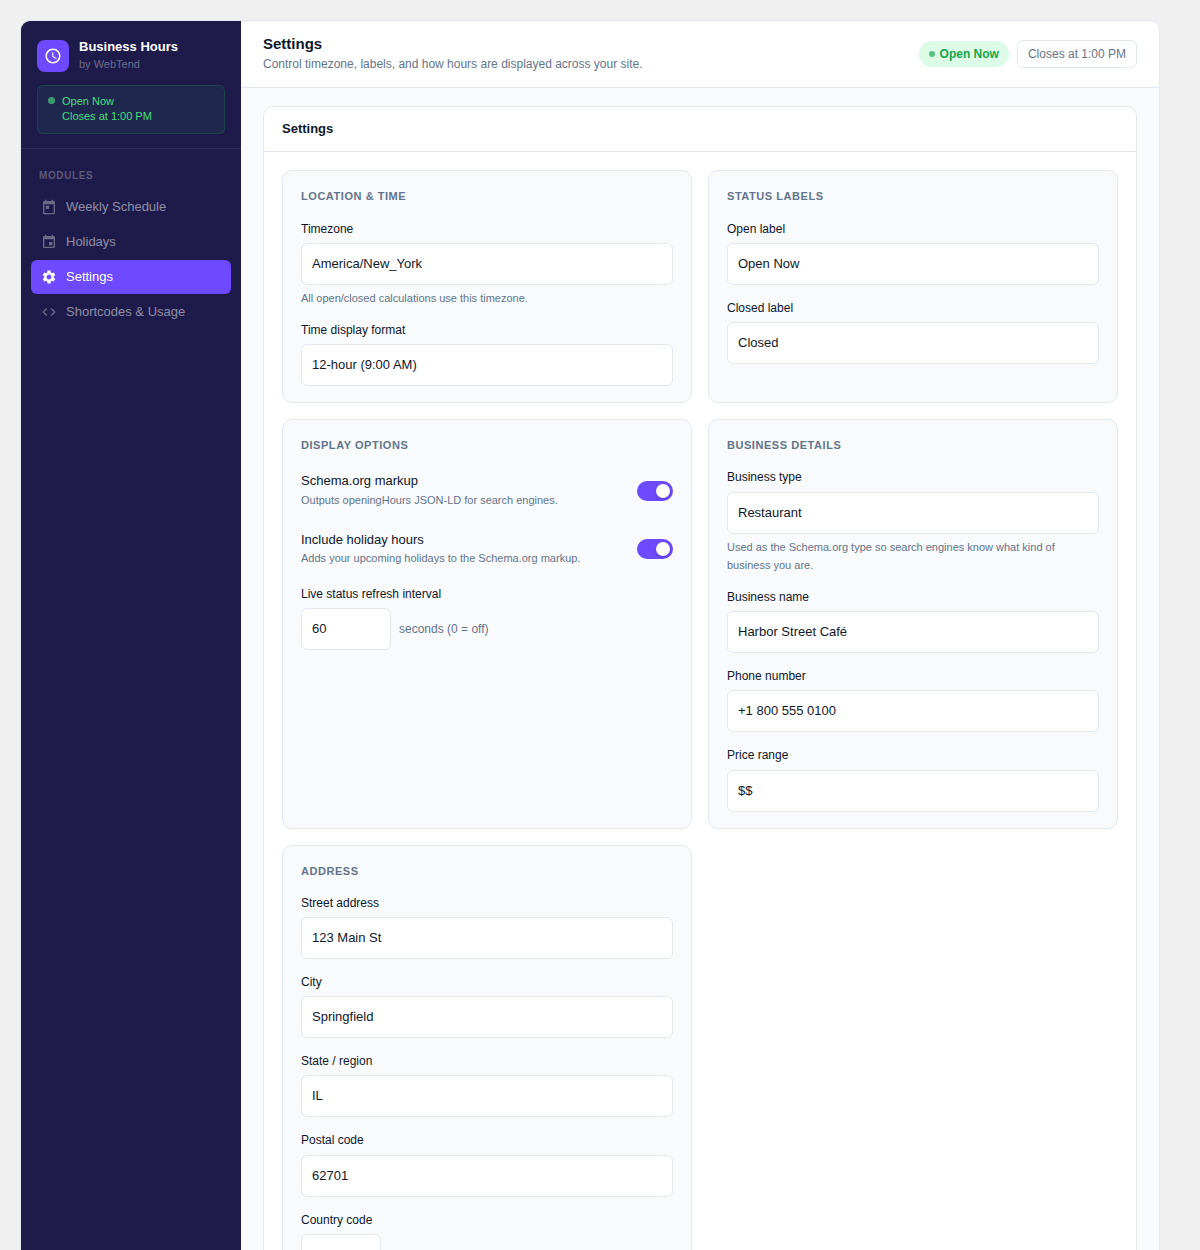The width and height of the screenshot is (1200, 1250).
Task: Open the Weekly Schedule module
Action: [x=131, y=207]
